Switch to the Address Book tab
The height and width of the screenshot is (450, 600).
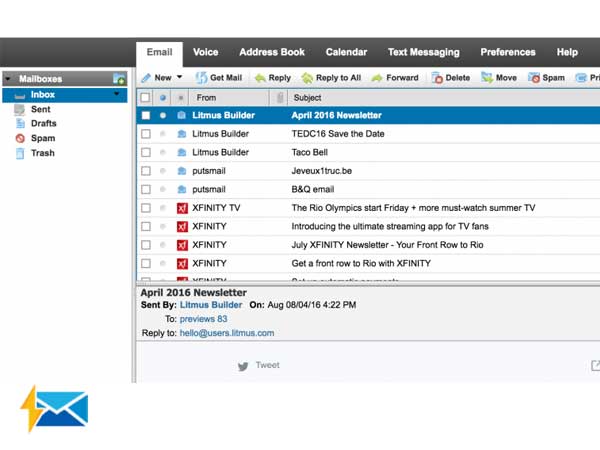pyautogui.click(x=272, y=52)
